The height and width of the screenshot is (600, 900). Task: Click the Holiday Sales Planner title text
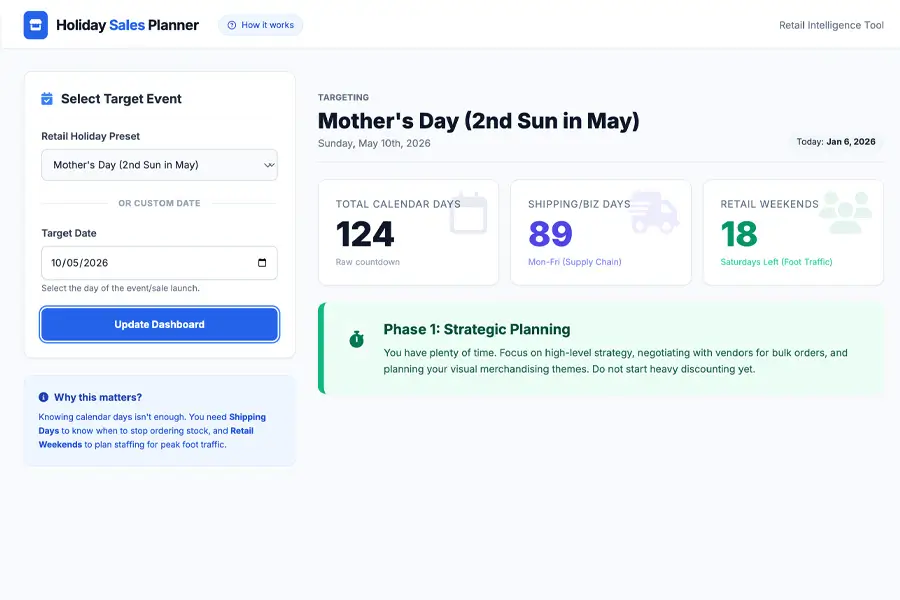pyautogui.click(x=127, y=25)
